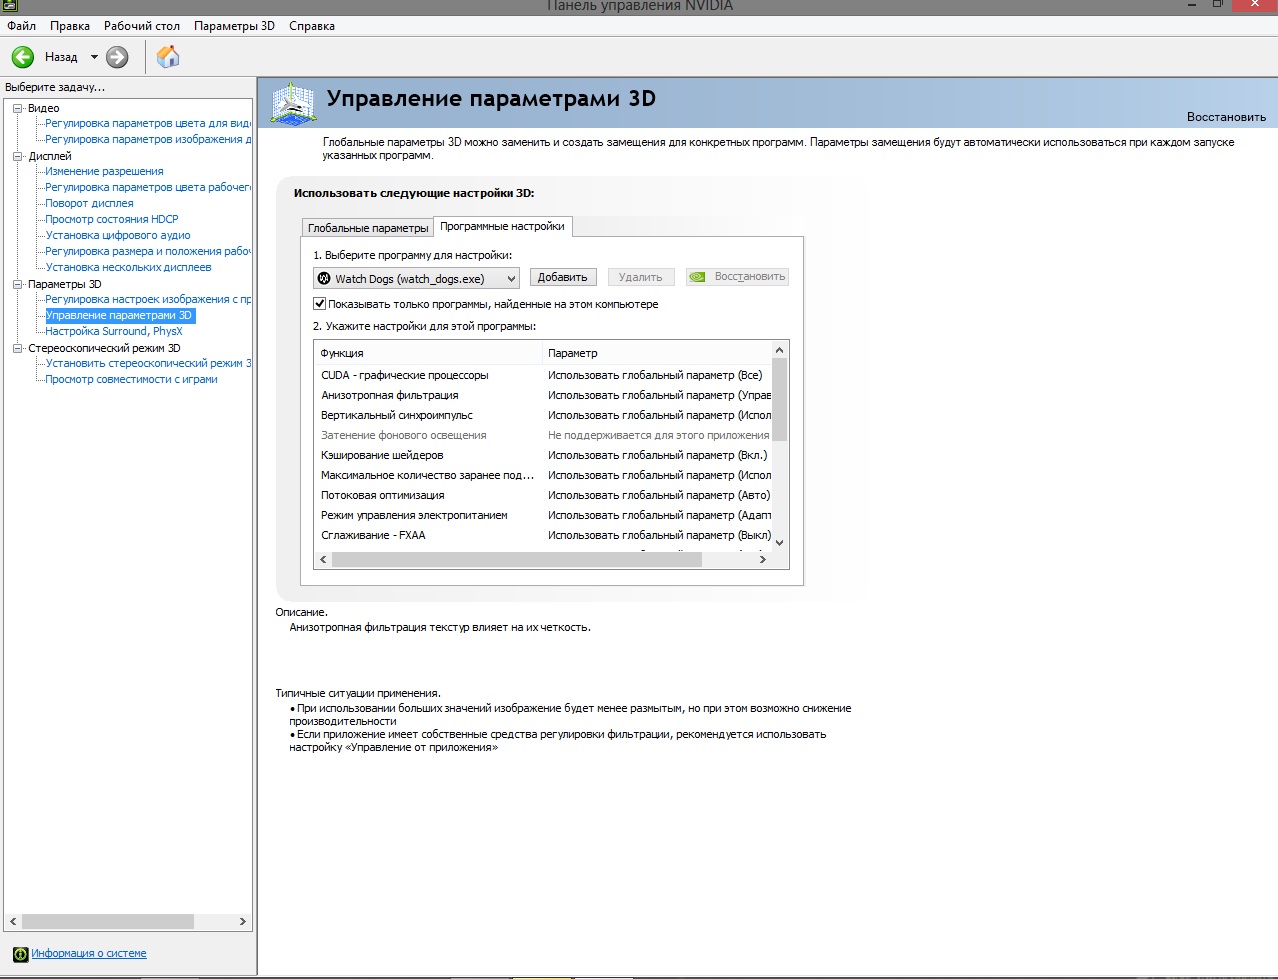The height and width of the screenshot is (979, 1278).
Task: Open Регулировка настроек изображения с просмотром
Action: point(148,300)
